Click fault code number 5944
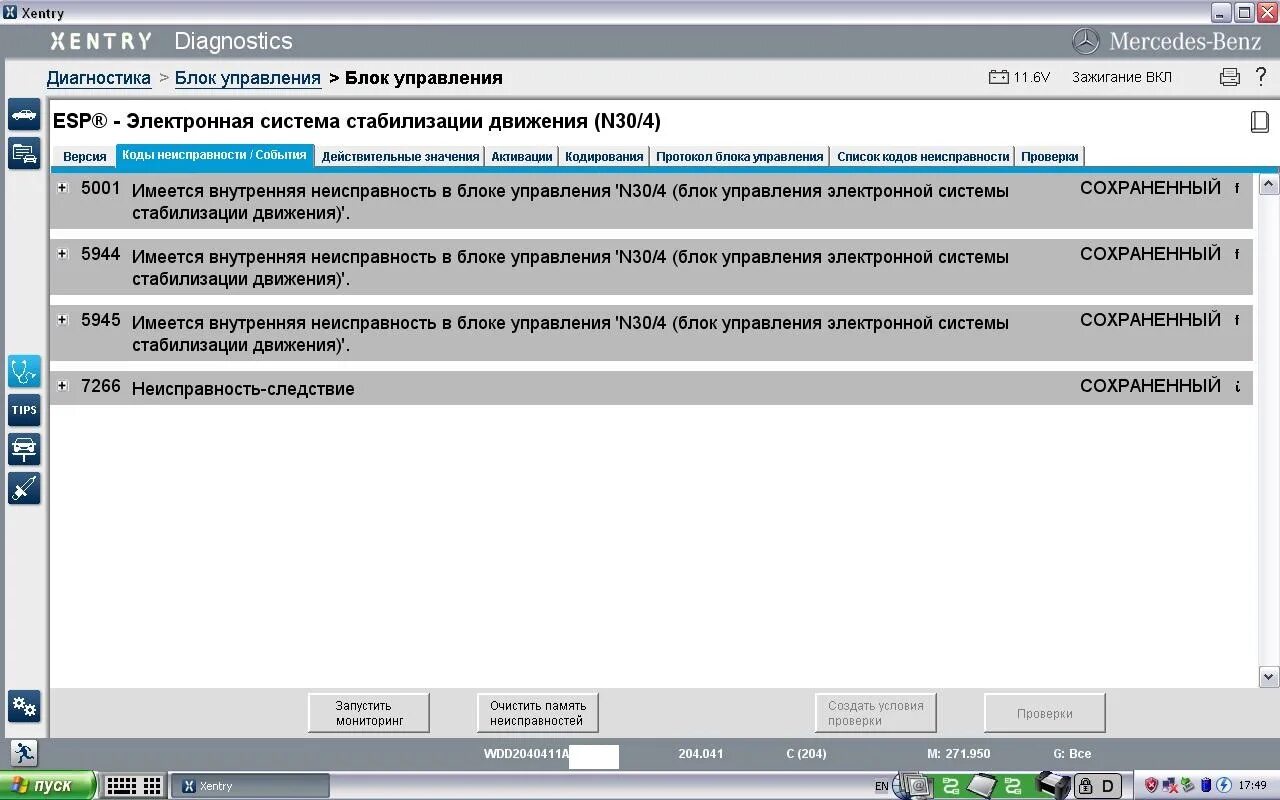 pyautogui.click(x=100, y=254)
